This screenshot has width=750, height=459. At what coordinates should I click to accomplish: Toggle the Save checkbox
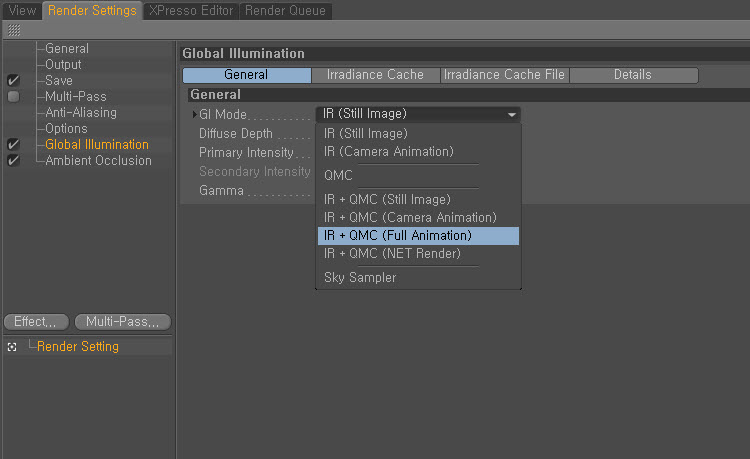(13, 80)
